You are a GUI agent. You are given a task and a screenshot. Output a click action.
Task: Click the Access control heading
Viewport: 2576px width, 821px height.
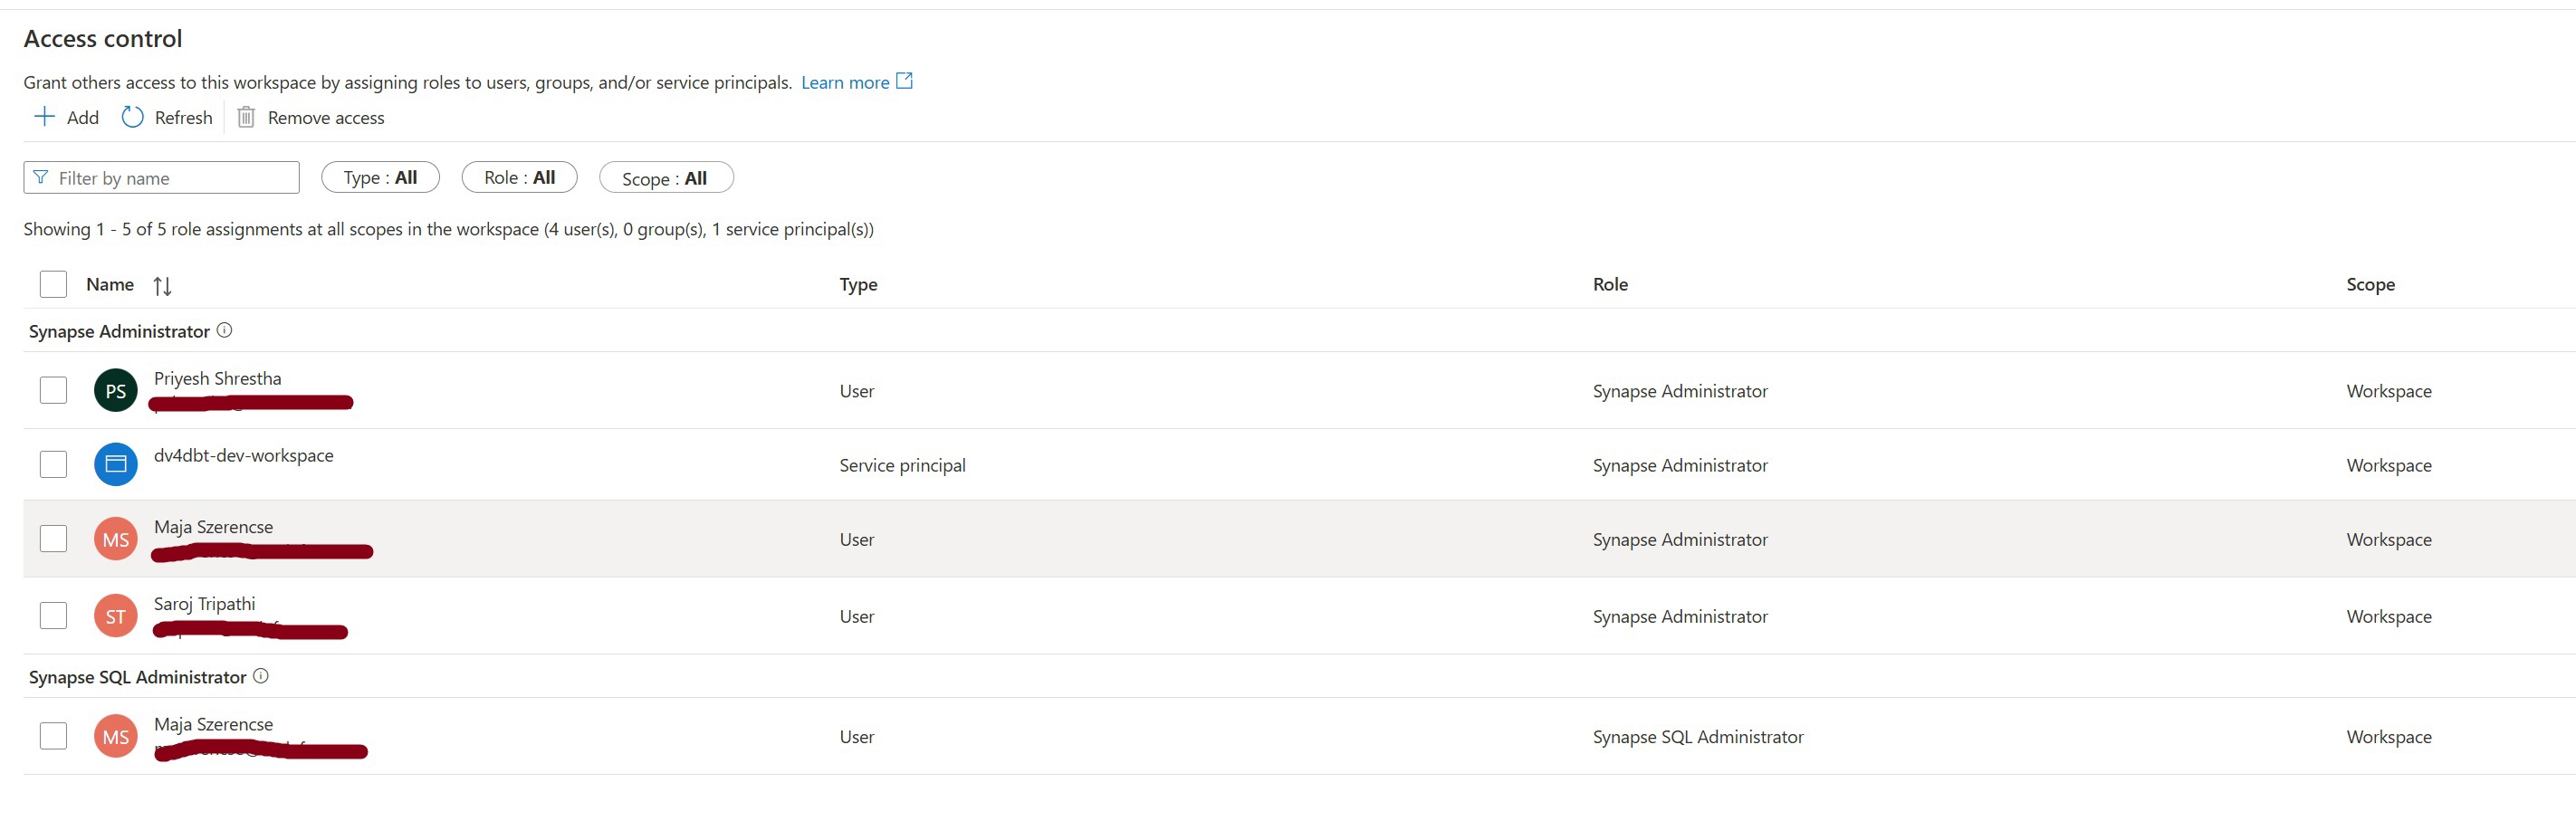pos(103,38)
